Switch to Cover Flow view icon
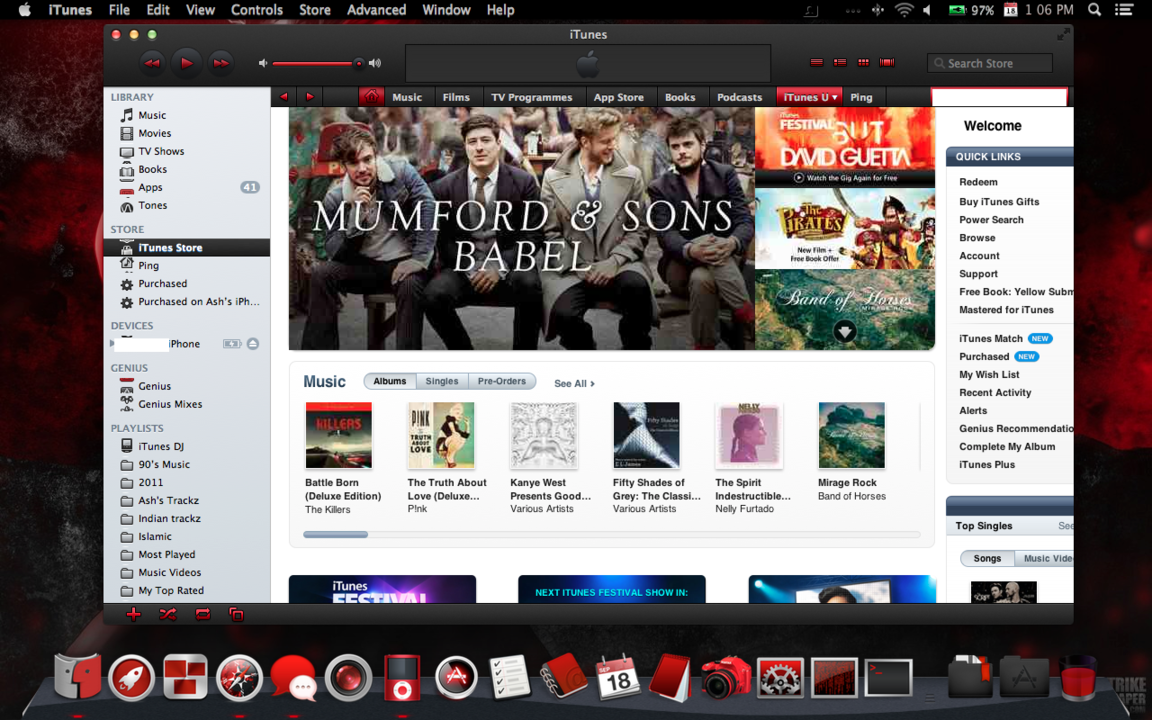 click(887, 62)
